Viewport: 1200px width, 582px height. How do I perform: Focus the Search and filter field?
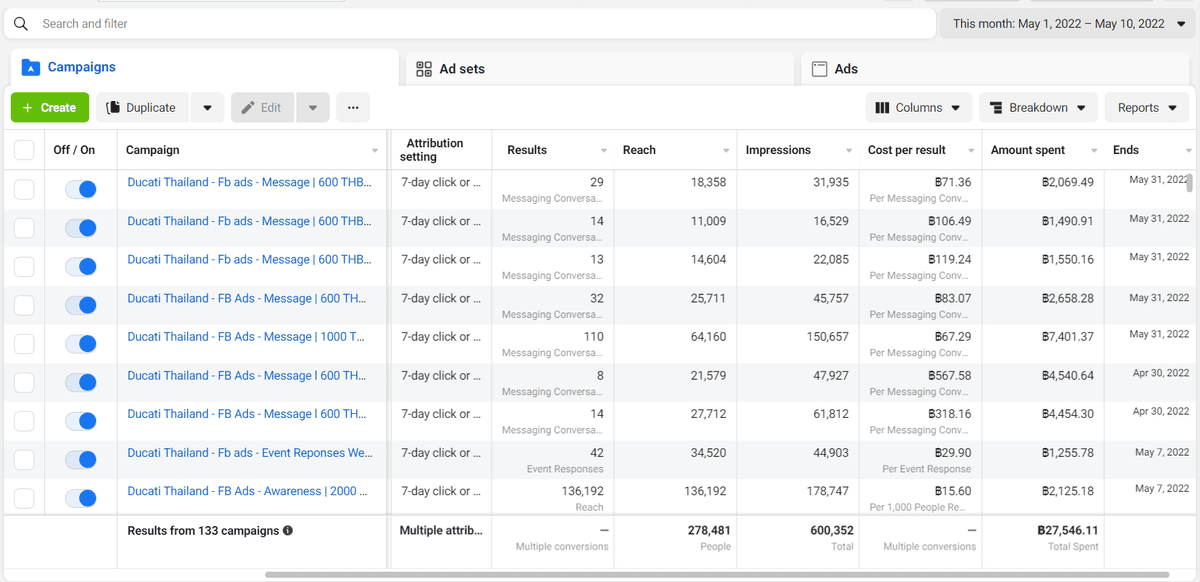[x=470, y=24]
